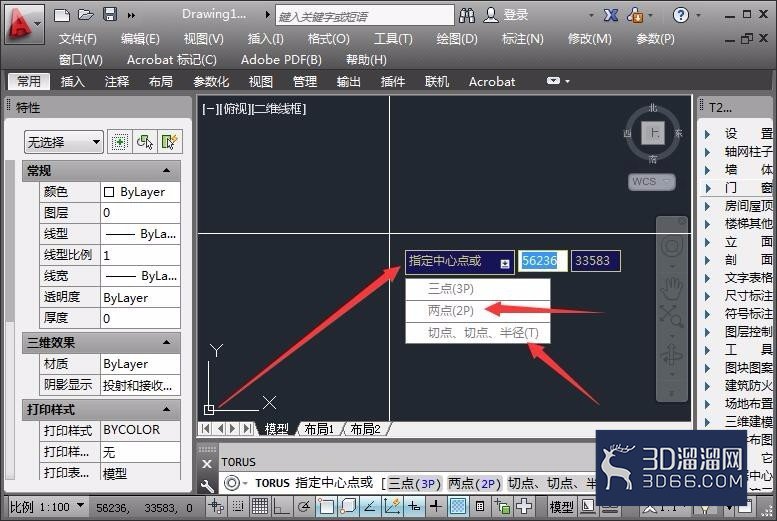Screen dimensions: 777x521
Task: Click the binoculars search icon
Action: 467,15
